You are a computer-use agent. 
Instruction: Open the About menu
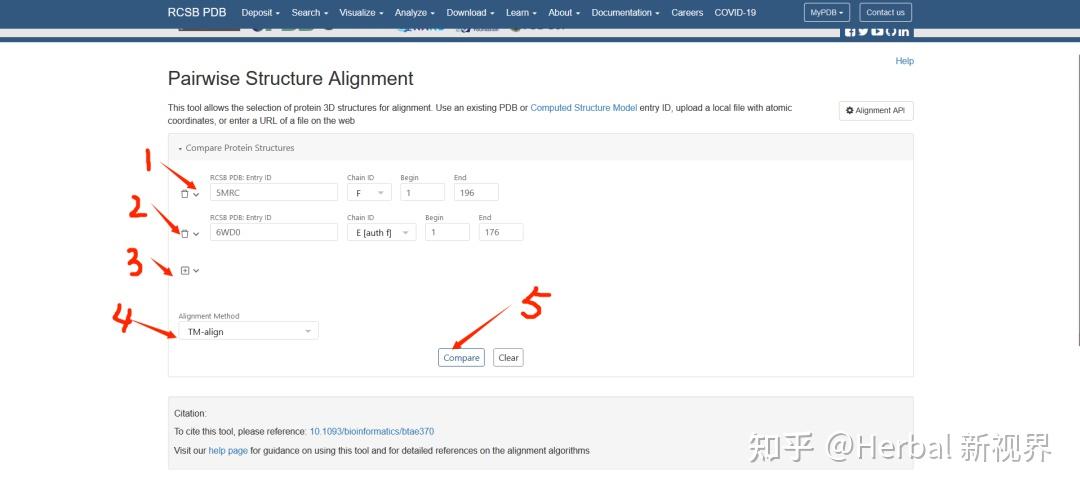pyautogui.click(x=564, y=12)
